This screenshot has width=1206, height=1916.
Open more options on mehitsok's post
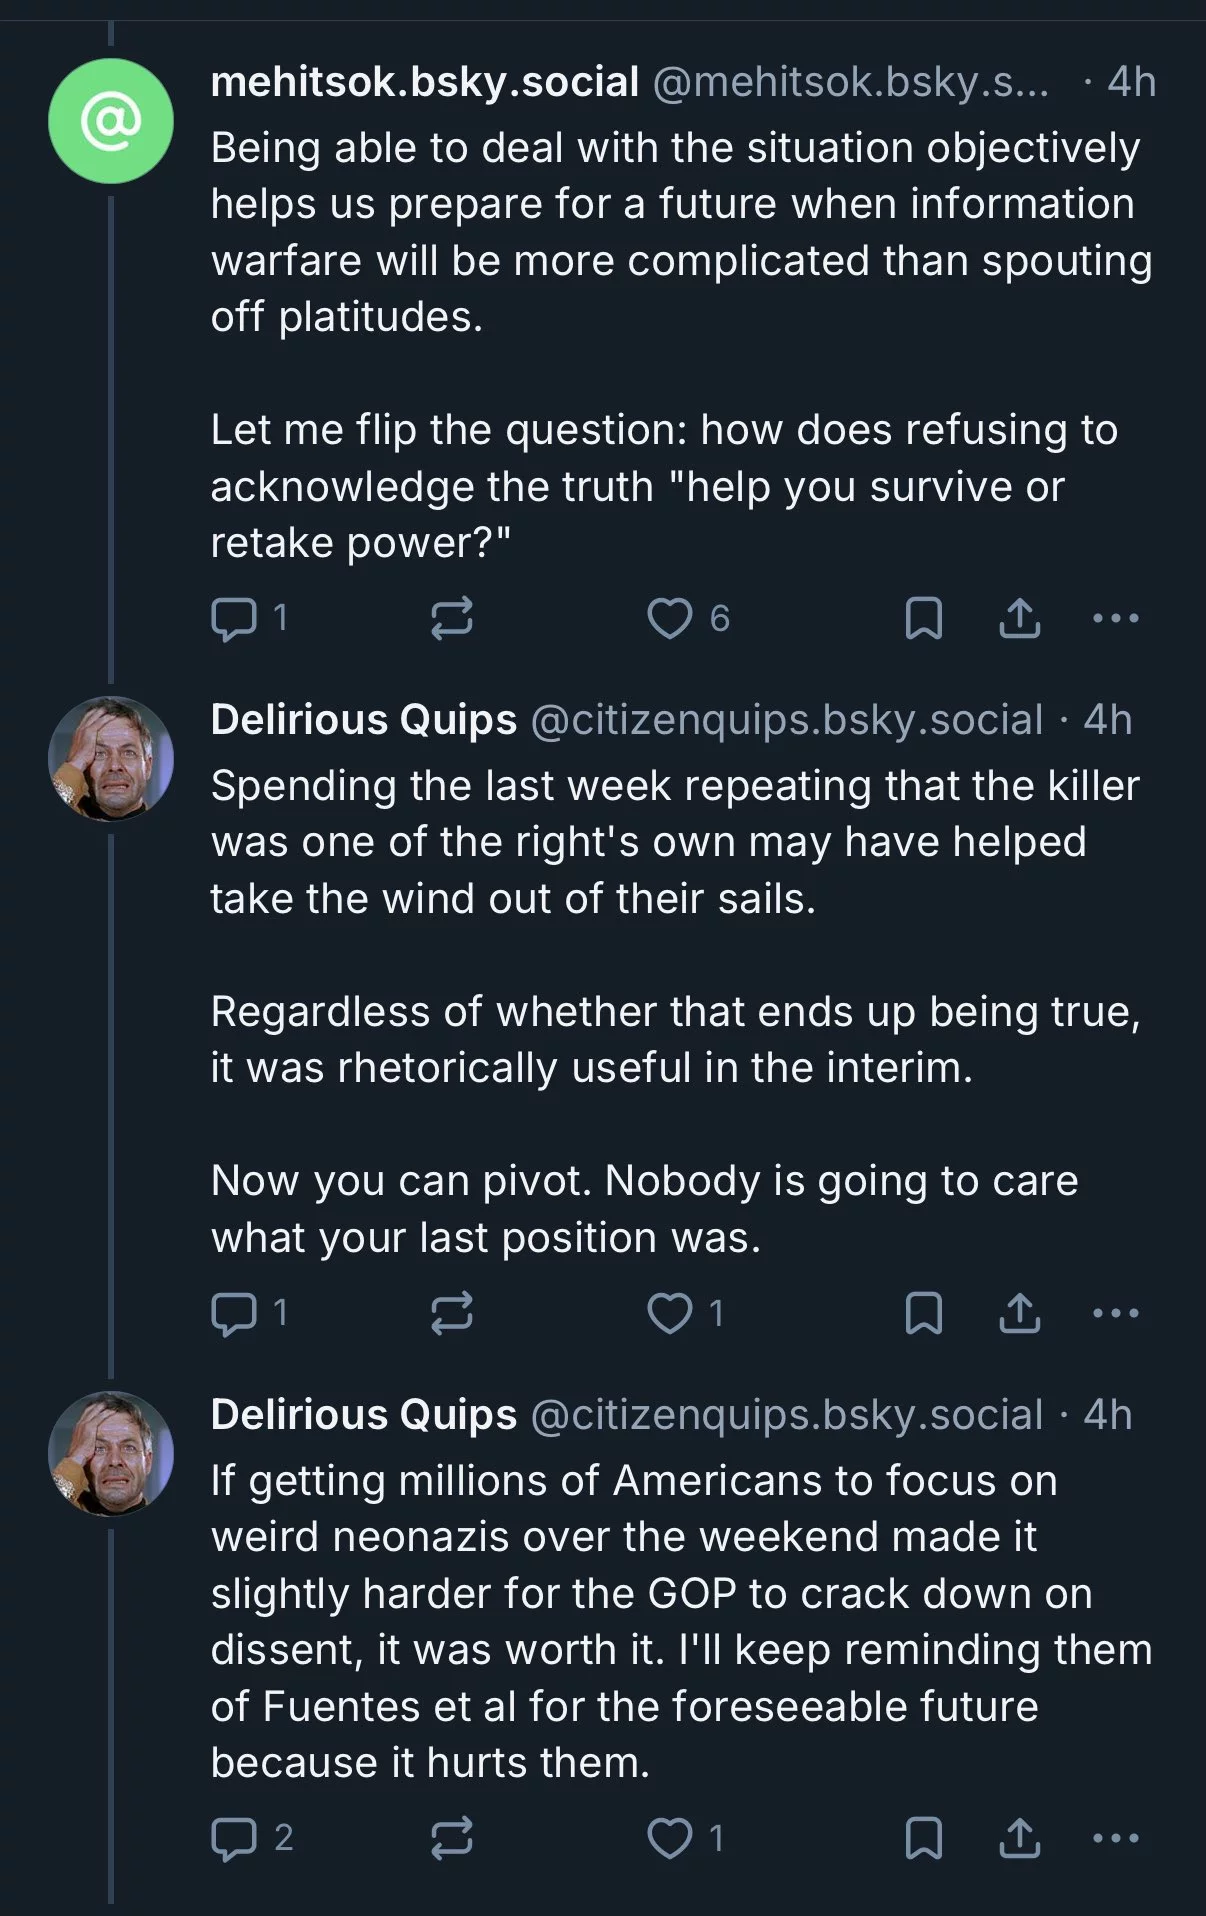[1116, 618]
